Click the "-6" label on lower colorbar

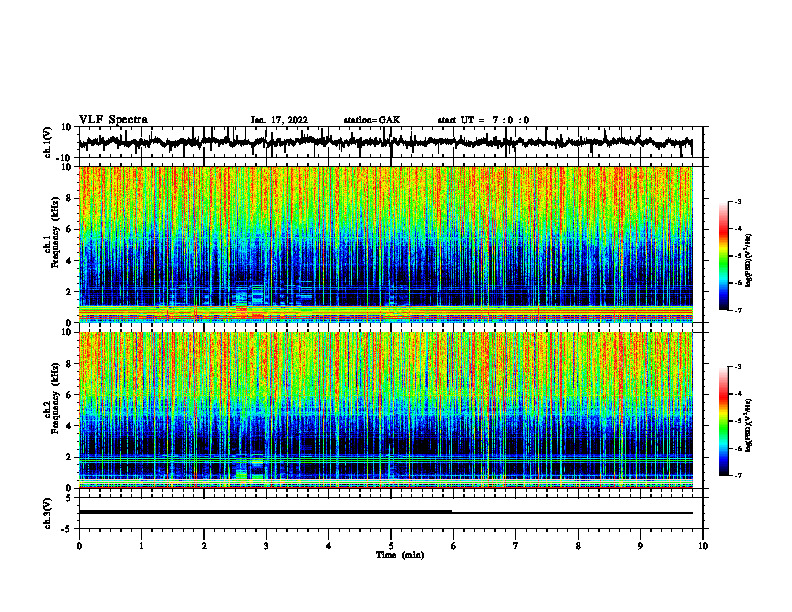coord(738,448)
